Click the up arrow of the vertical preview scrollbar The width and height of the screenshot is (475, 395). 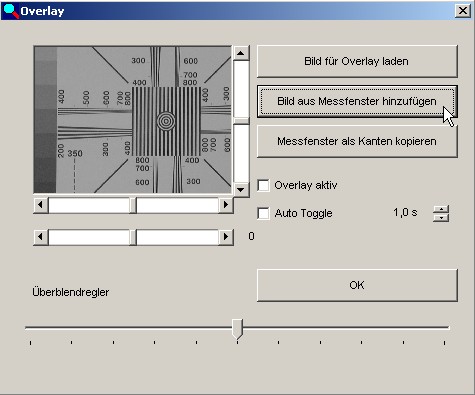[x=241, y=53]
